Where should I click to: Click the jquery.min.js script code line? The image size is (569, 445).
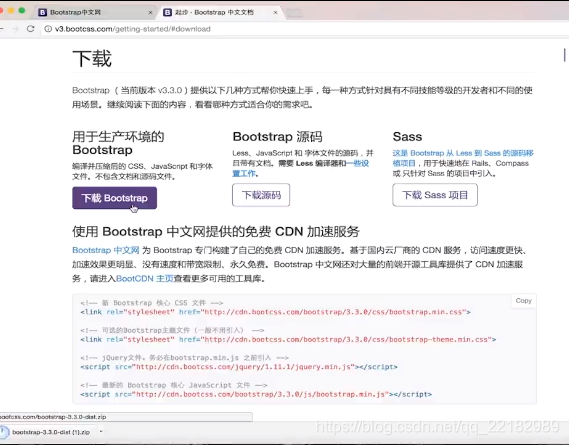click(239, 367)
